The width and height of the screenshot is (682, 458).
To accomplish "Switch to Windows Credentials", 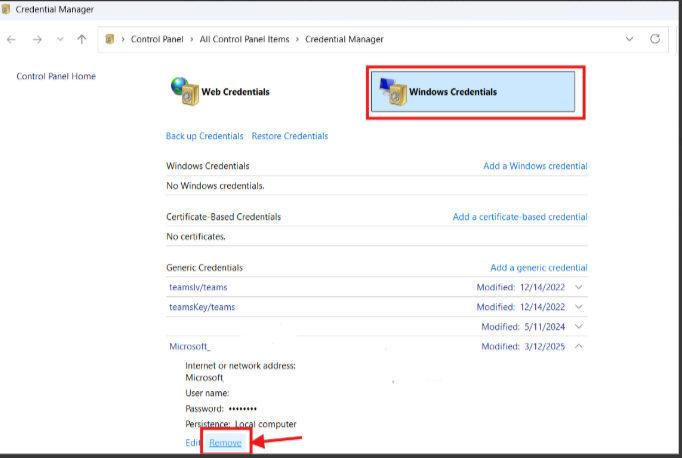I will [x=473, y=92].
